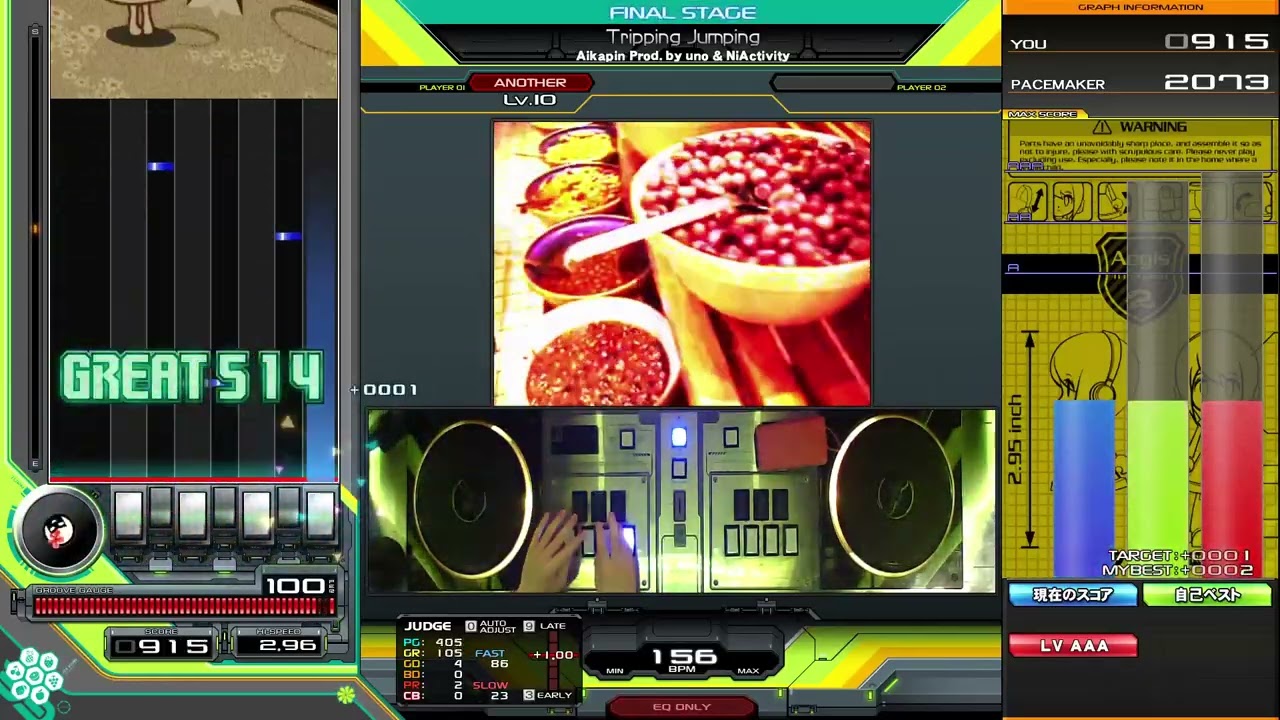Image resolution: width=1280 pixels, height=720 pixels.
Task: Click the hand-cam controller video
Action: tap(681, 501)
